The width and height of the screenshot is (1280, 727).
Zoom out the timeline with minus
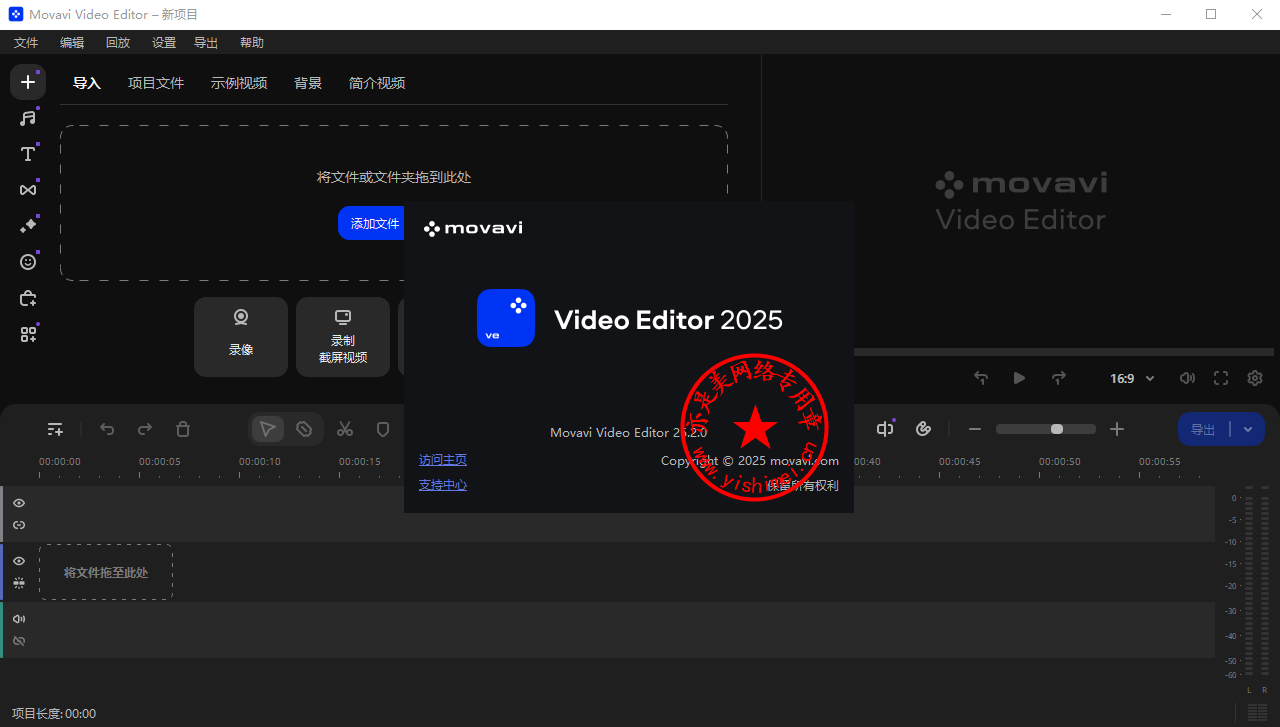click(975, 429)
